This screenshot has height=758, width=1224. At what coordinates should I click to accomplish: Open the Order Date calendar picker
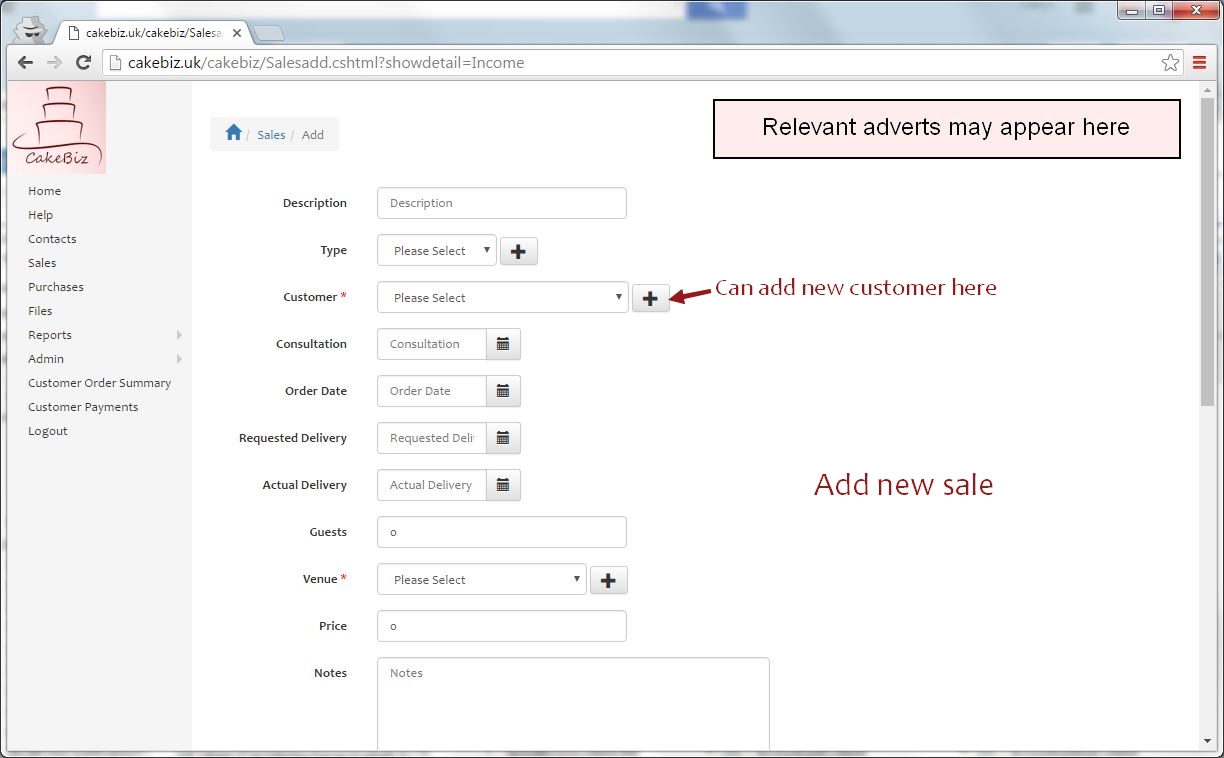503,391
